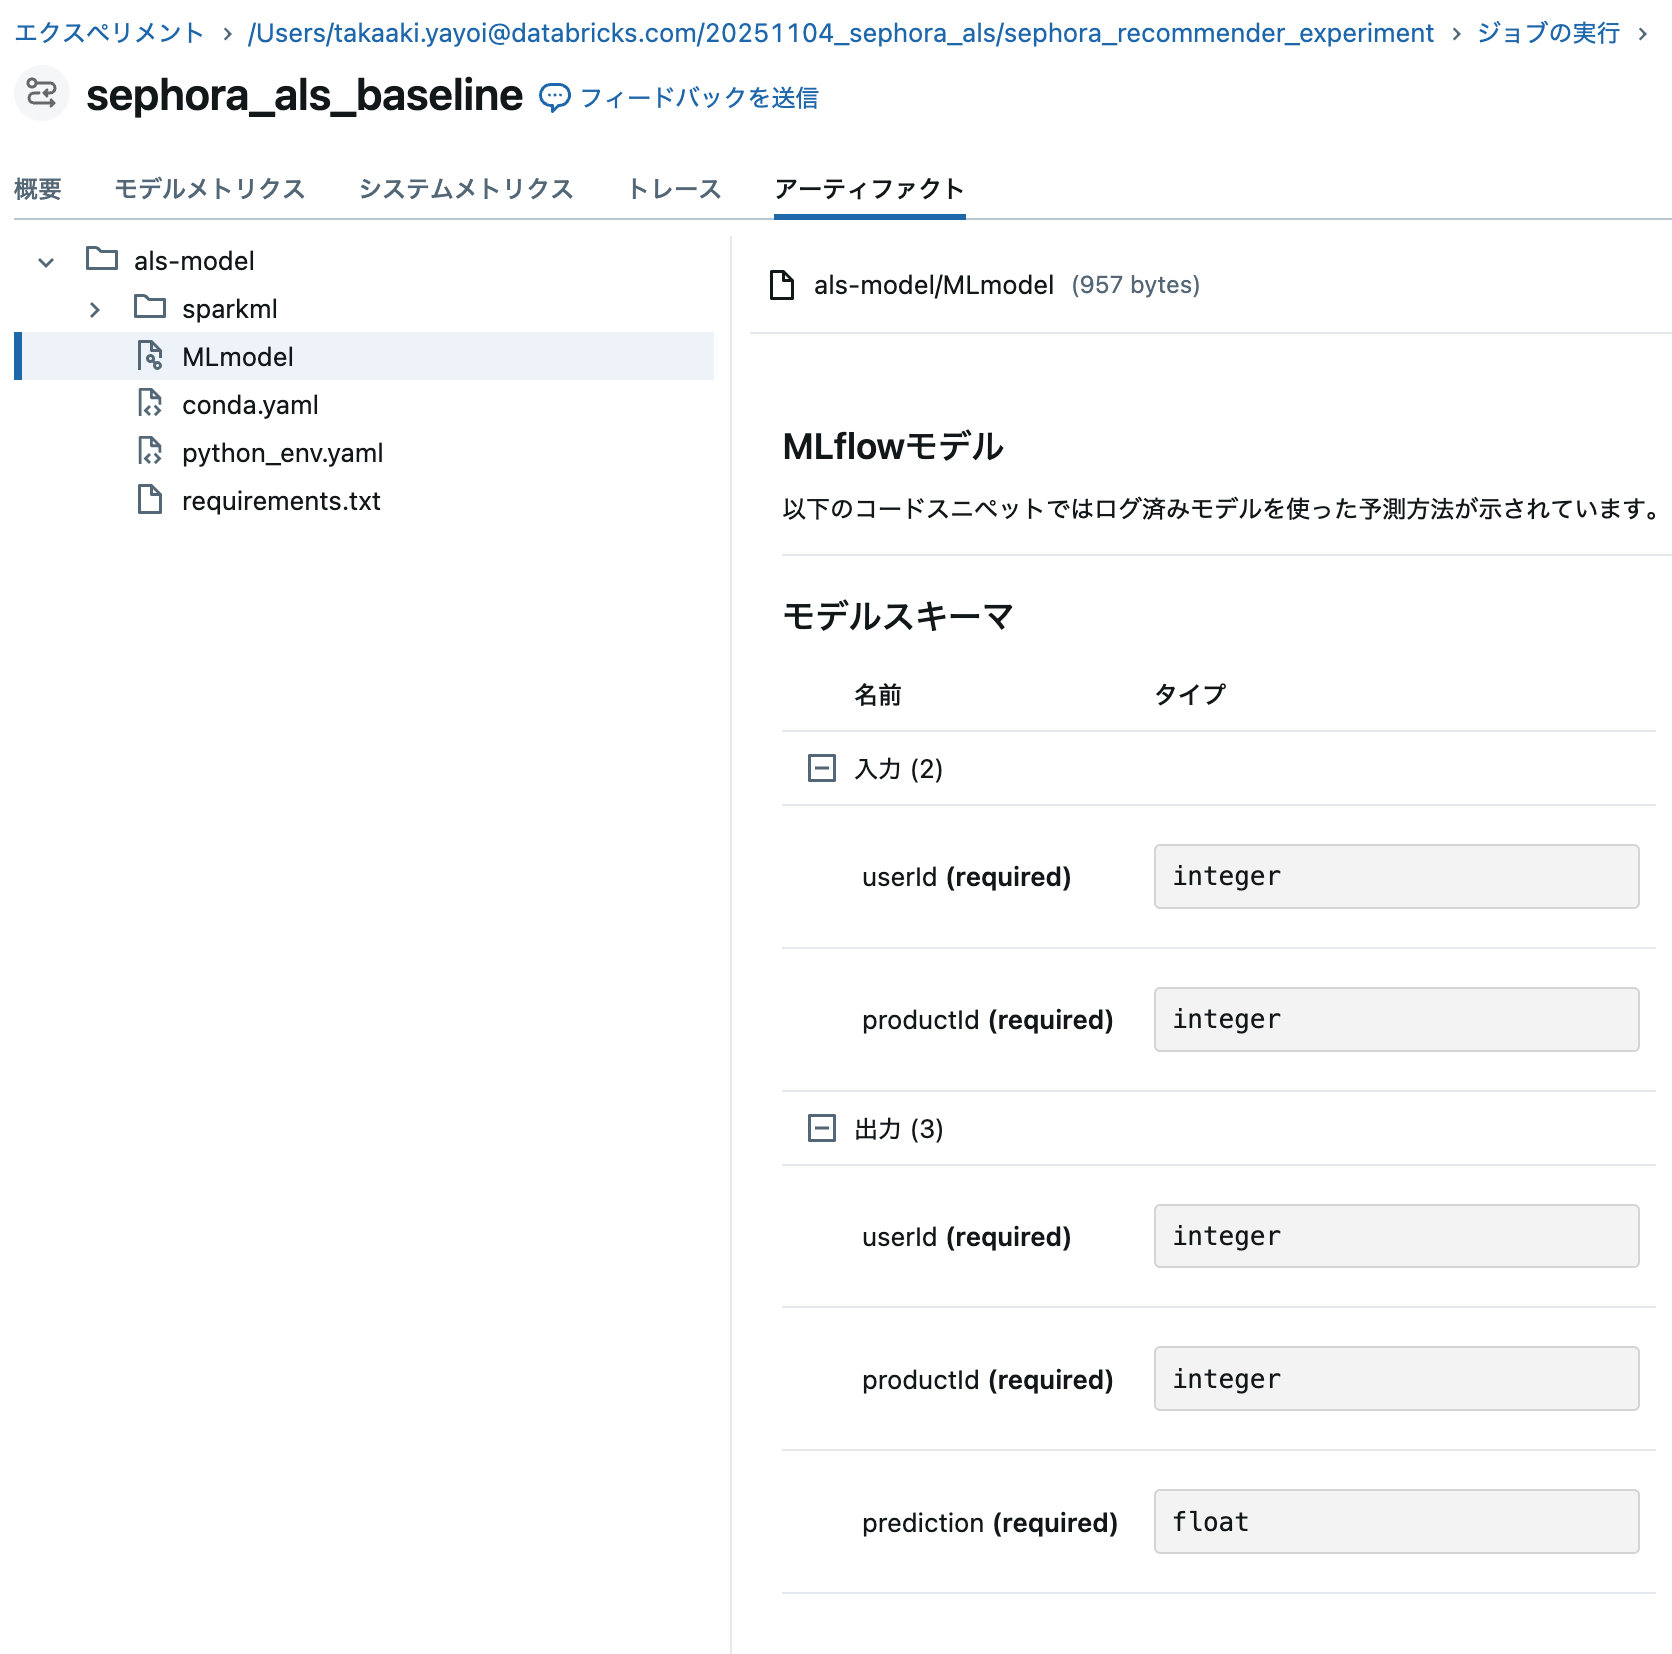Click the input userId integer type field
Screen dimensions: 1672x1654
(1396, 876)
